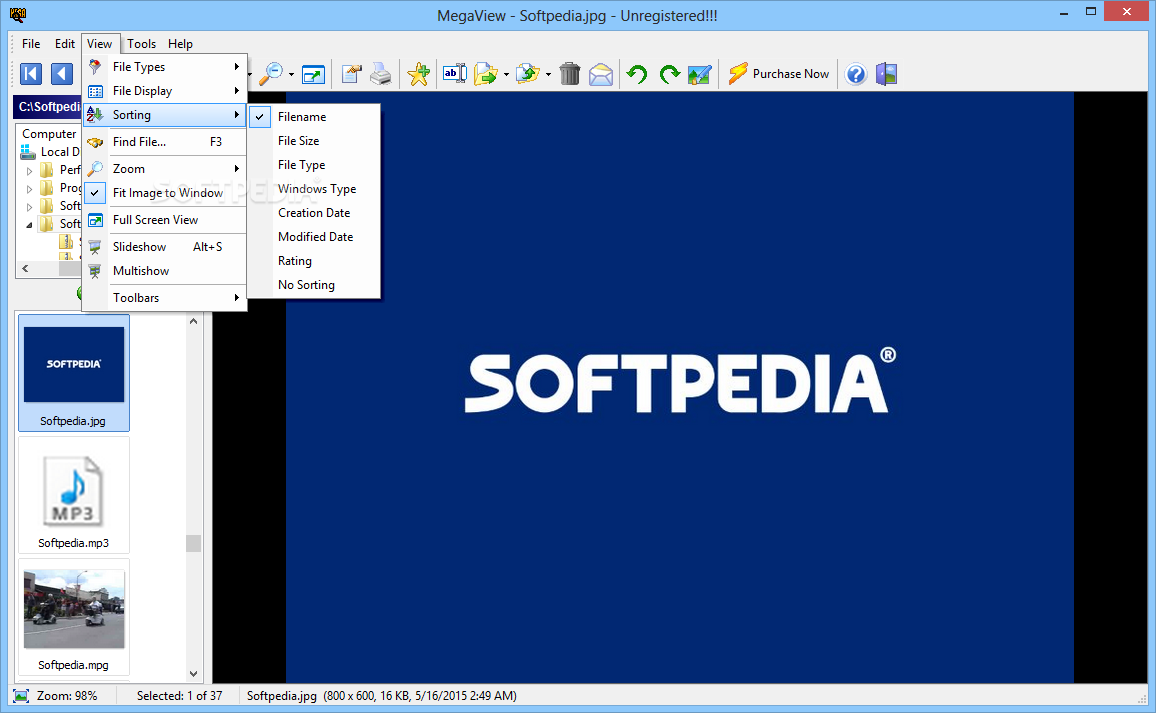
Task: Sort by Rating
Action: (x=314, y=261)
